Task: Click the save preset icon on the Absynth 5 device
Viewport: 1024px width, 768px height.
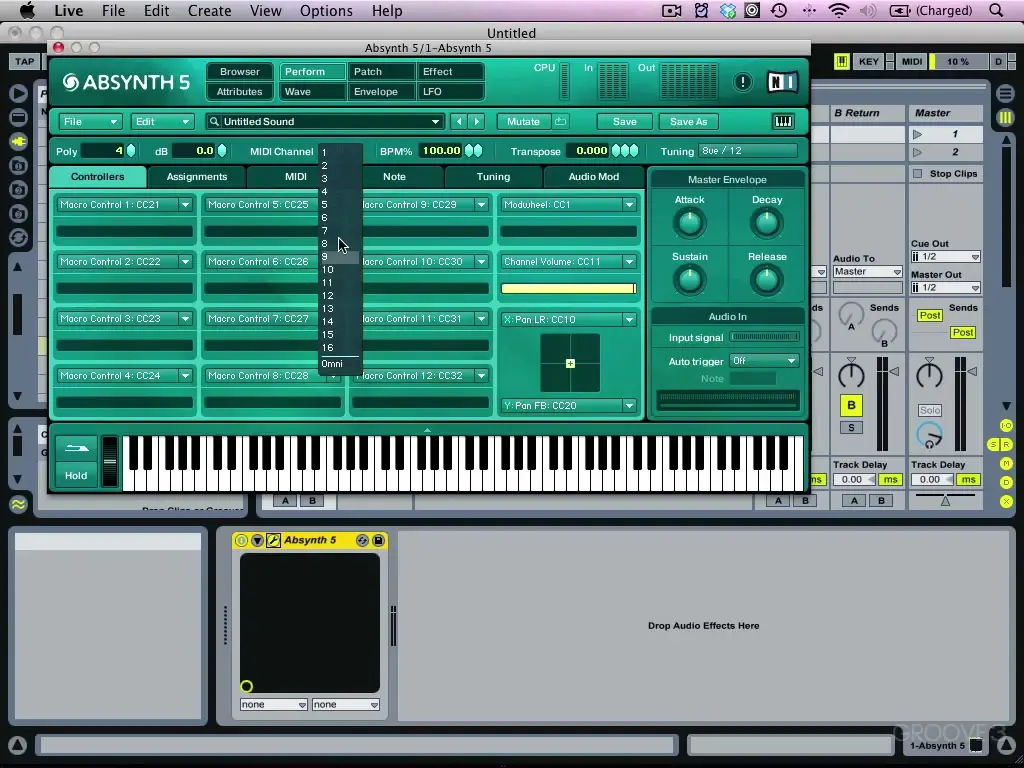Action: [x=377, y=539]
